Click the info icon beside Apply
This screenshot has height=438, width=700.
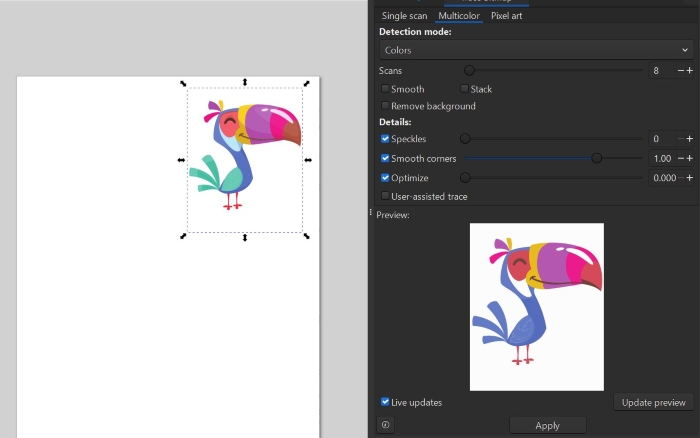[386, 425]
